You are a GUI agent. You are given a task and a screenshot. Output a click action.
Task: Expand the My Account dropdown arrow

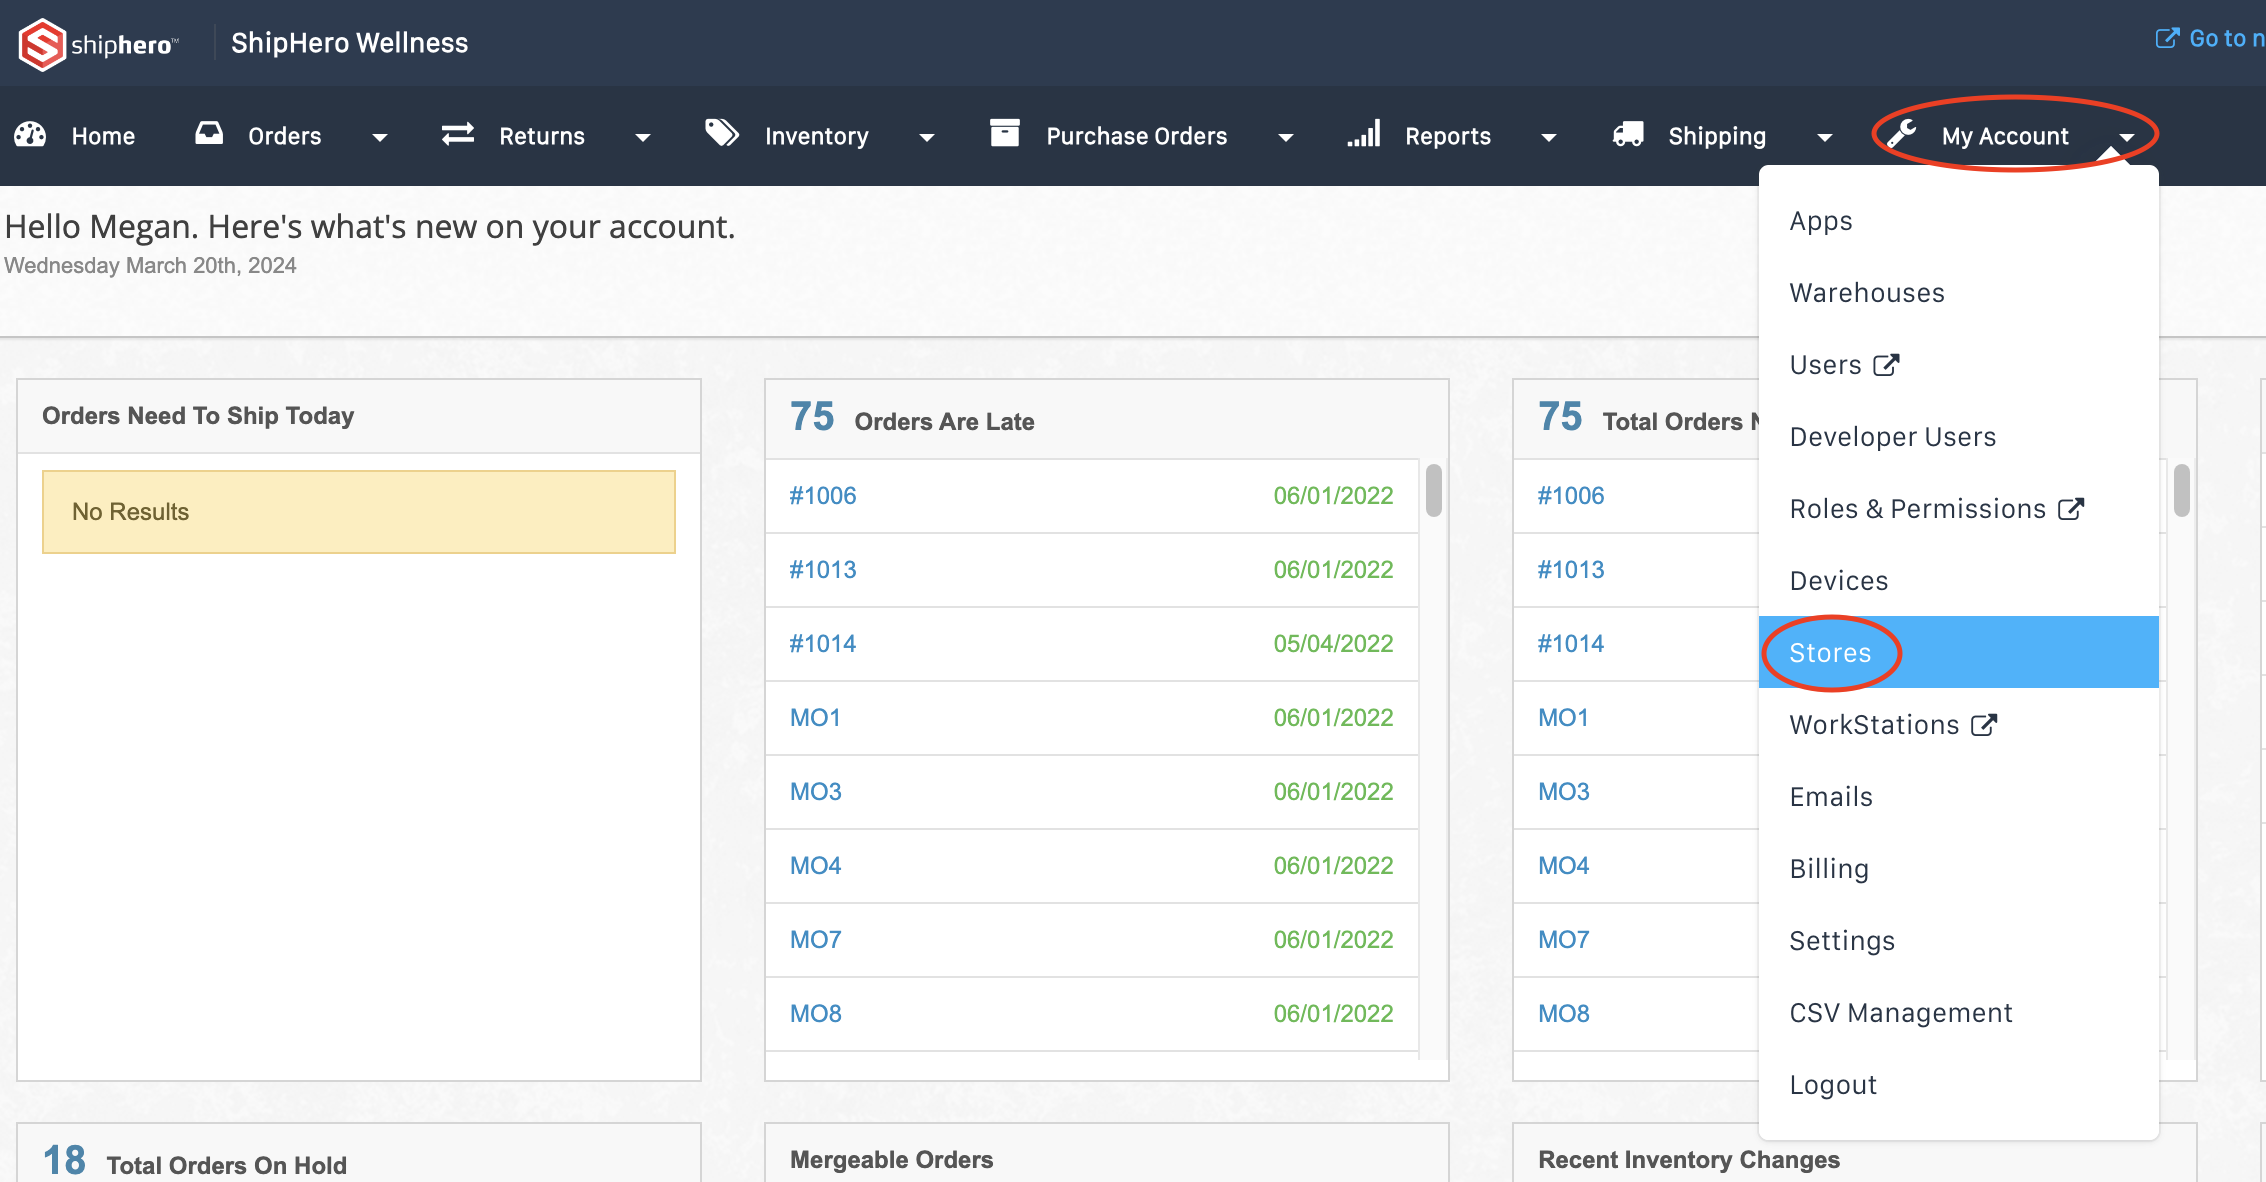pyautogui.click(x=2128, y=135)
